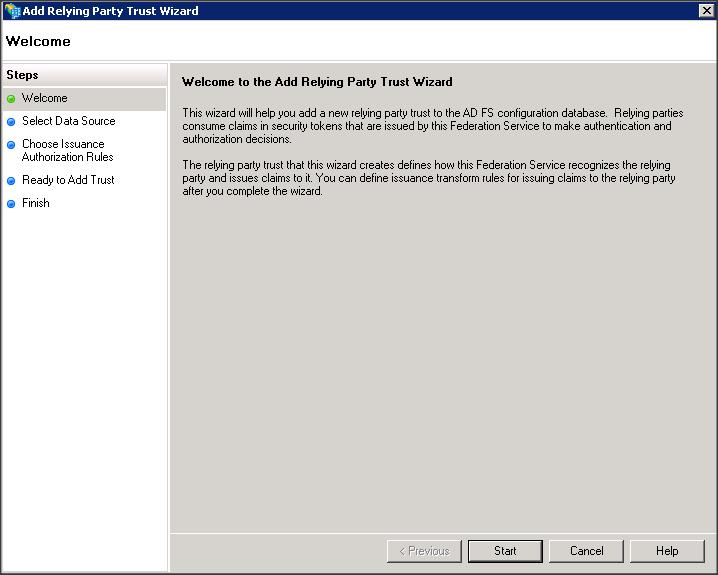The image size is (718, 575).
Task: Click the bold Welcome to the Wizard heading
Action: [317, 82]
